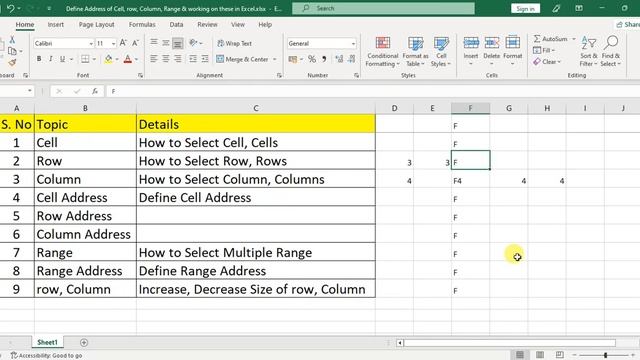Open Find & Select dropdown
This screenshot has height=360, width=640.
[611, 52]
